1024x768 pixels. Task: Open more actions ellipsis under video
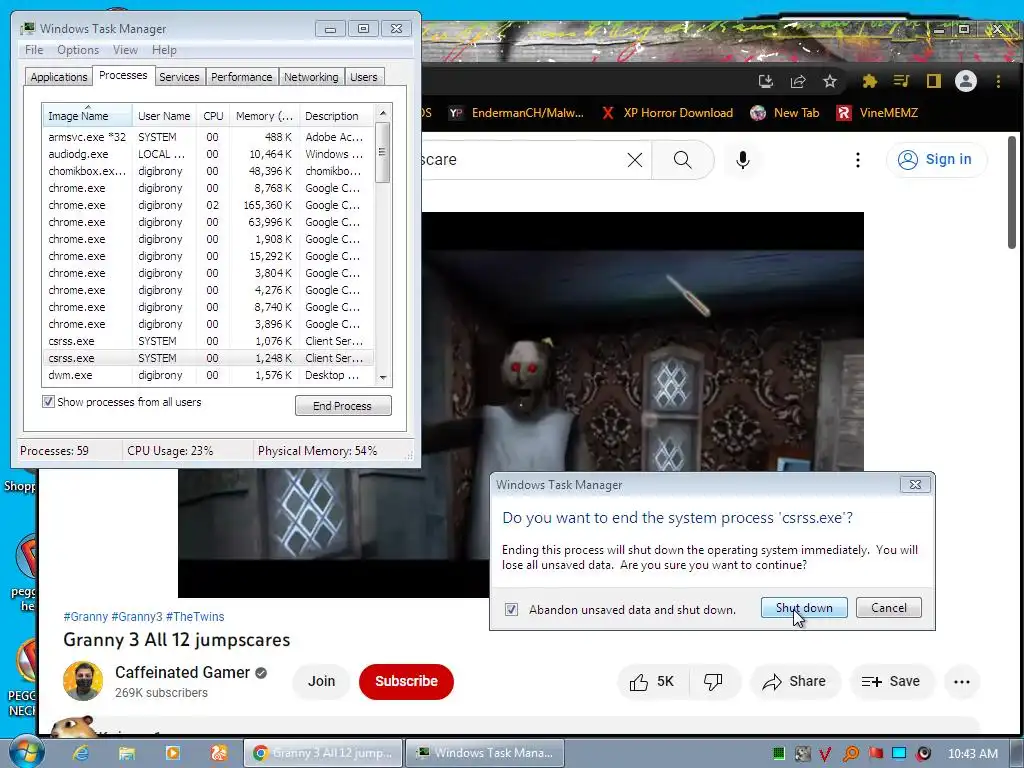point(961,682)
